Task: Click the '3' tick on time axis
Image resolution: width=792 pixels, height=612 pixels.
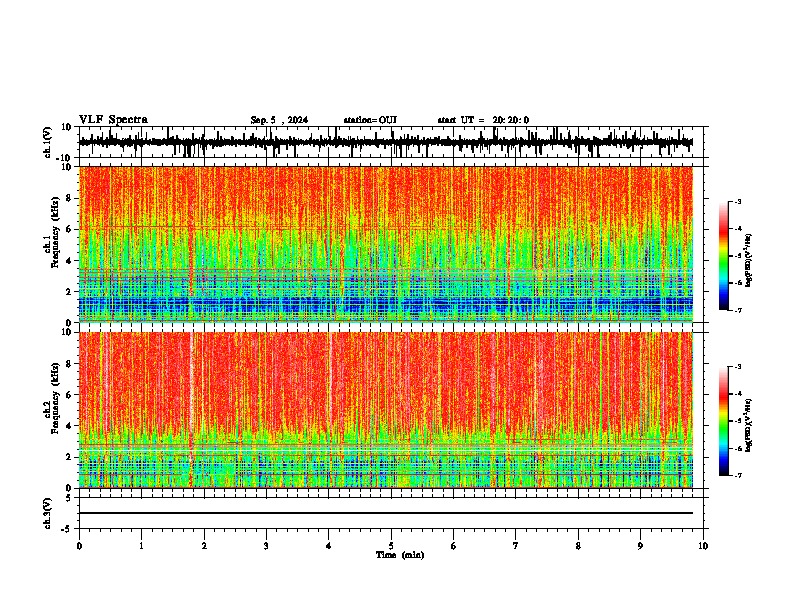Action: click(266, 546)
